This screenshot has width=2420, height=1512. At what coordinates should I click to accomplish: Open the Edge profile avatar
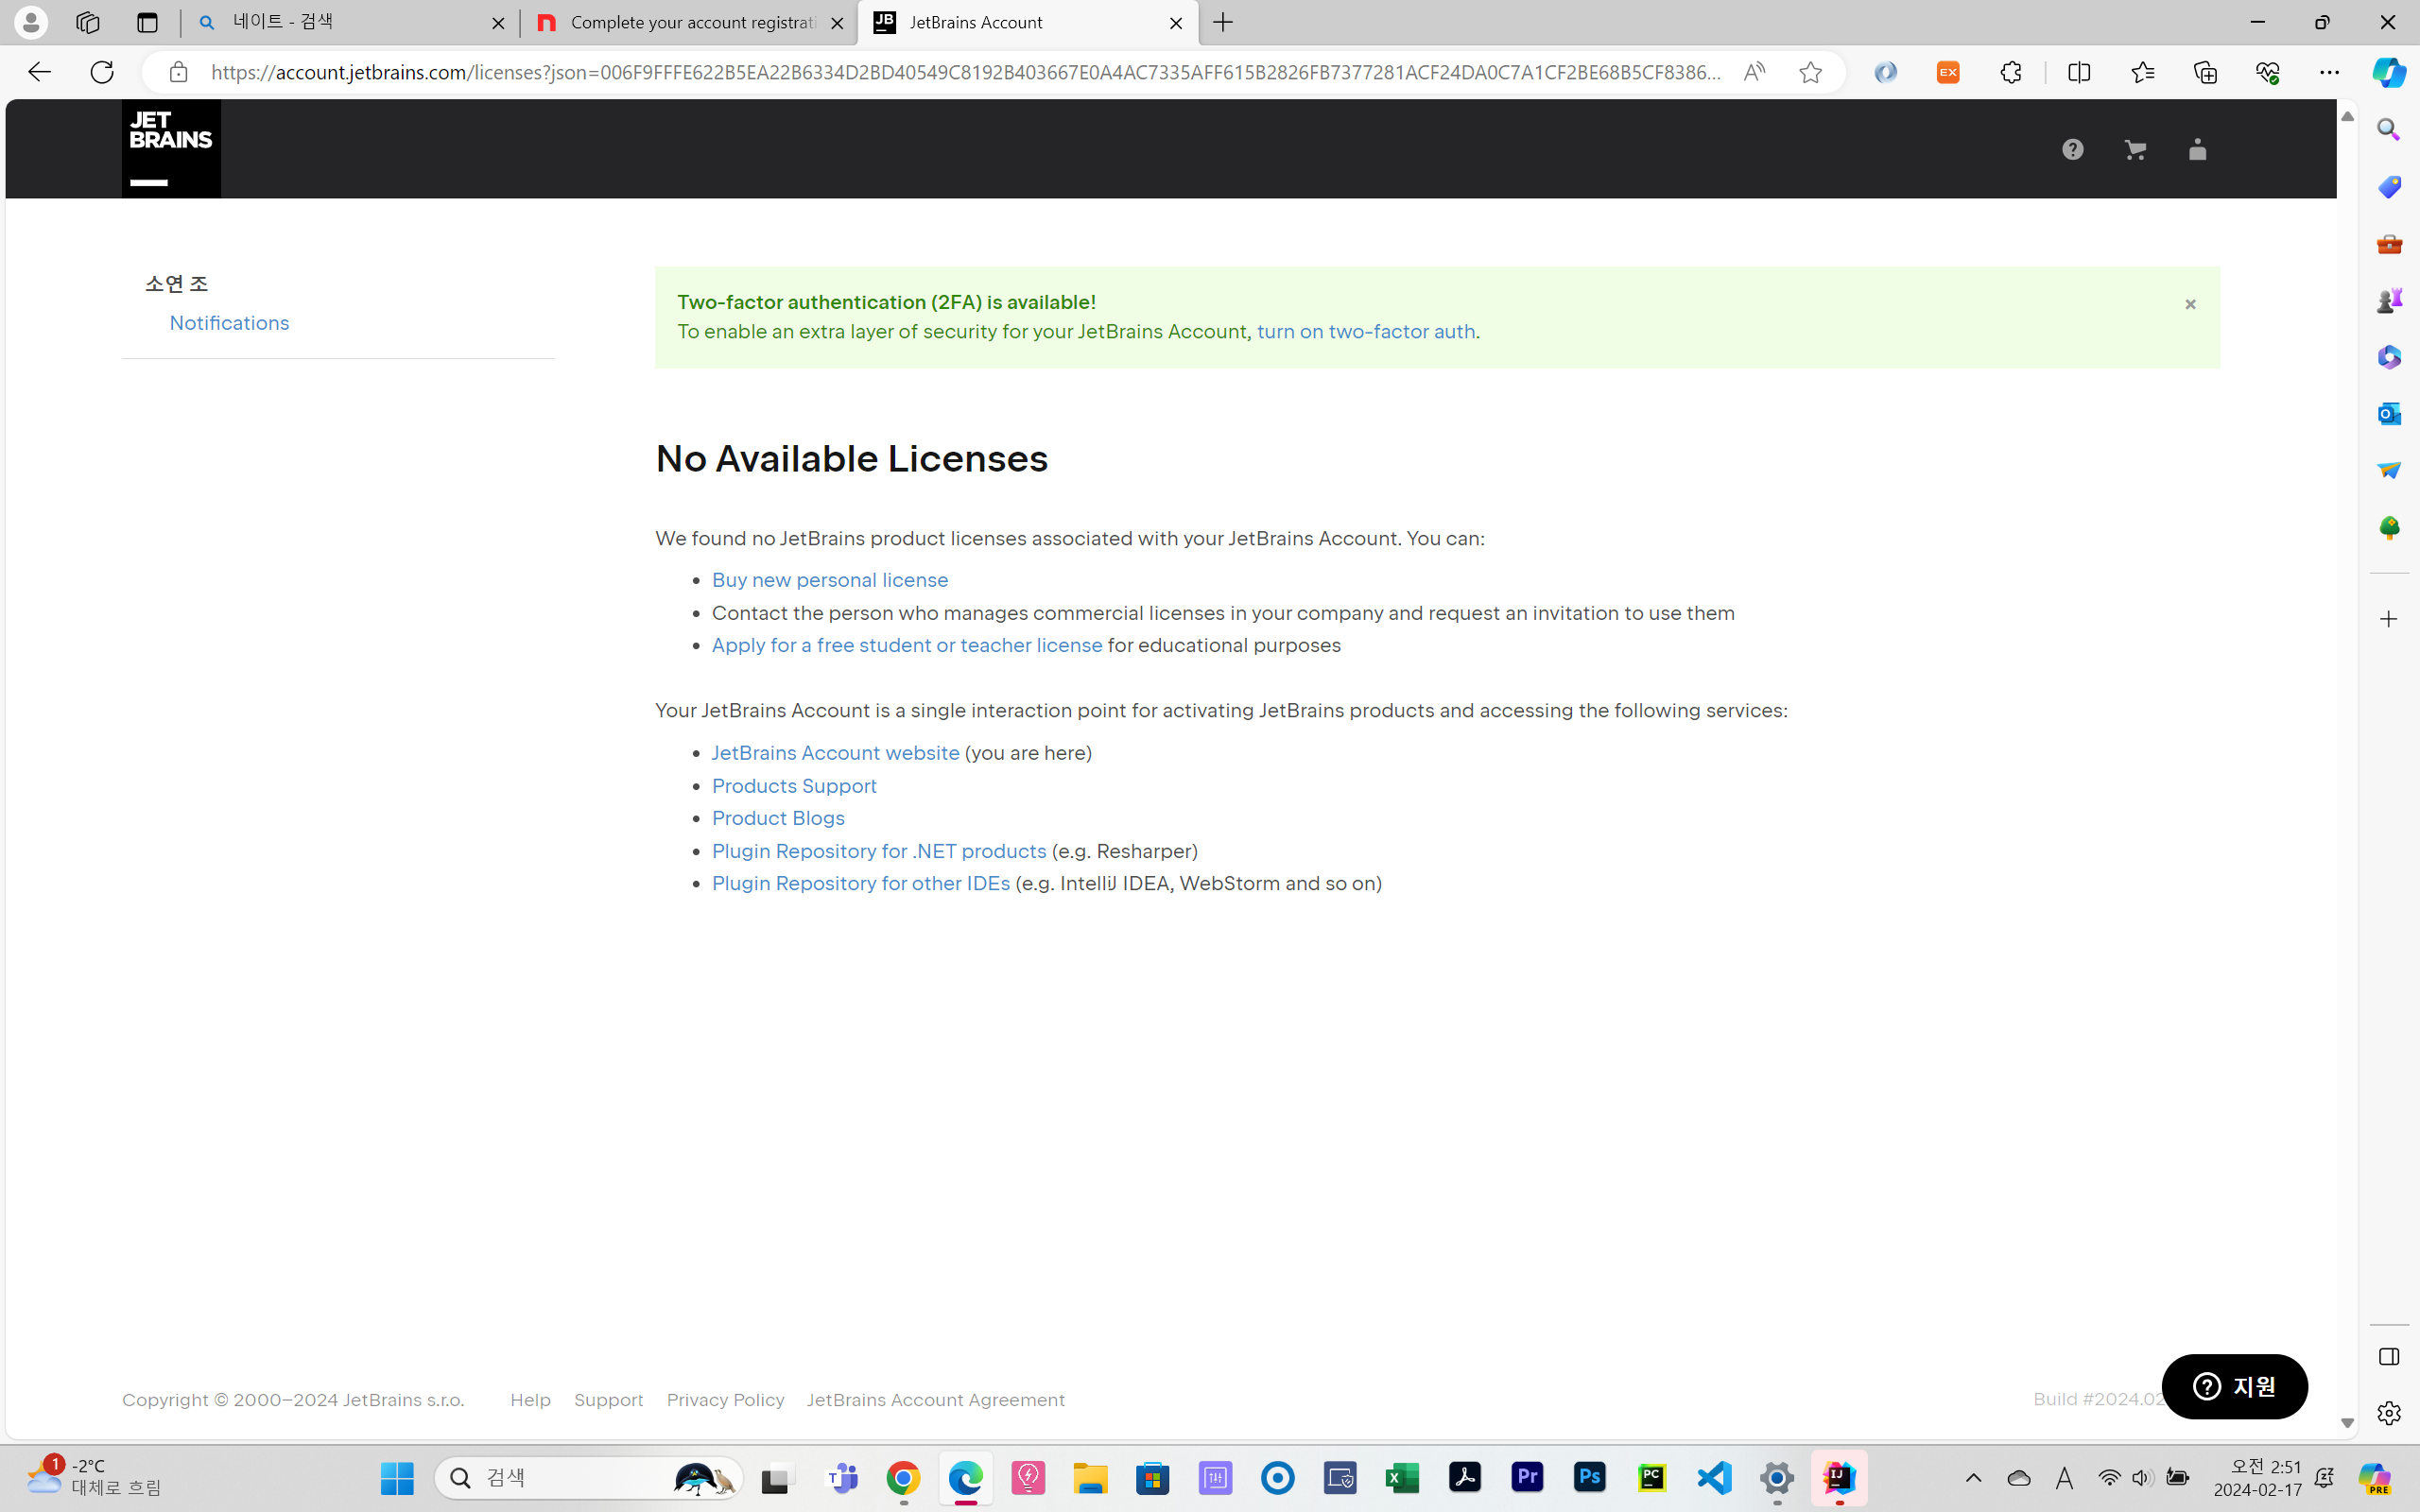pos(31,22)
